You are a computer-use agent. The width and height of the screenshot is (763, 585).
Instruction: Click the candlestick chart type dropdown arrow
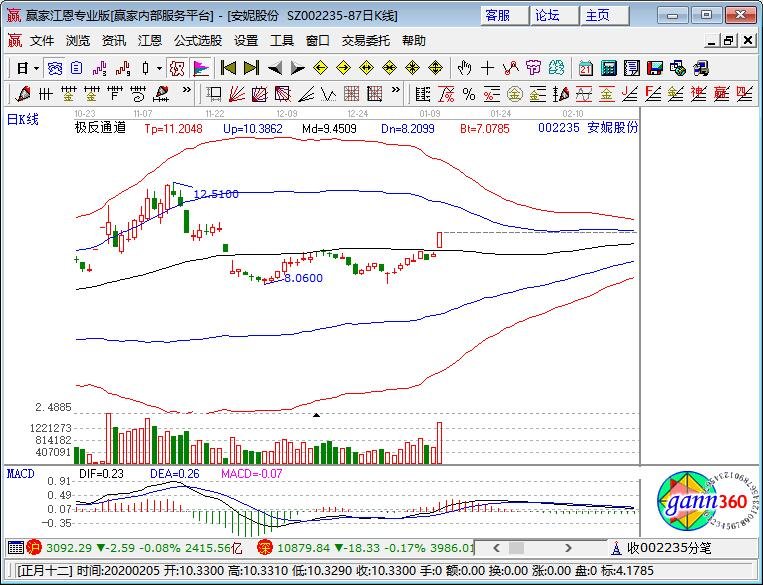pyautogui.click(x=159, y=69)
